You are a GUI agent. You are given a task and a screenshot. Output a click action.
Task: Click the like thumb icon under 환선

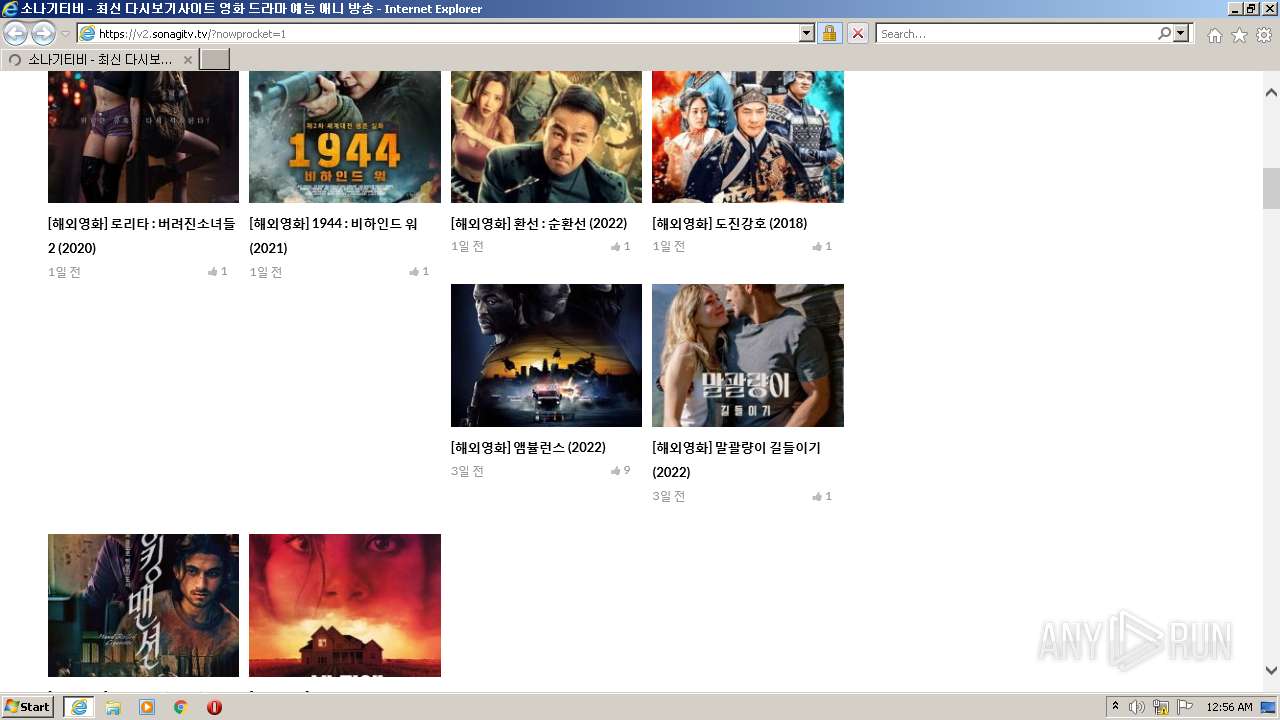point(616,247)
